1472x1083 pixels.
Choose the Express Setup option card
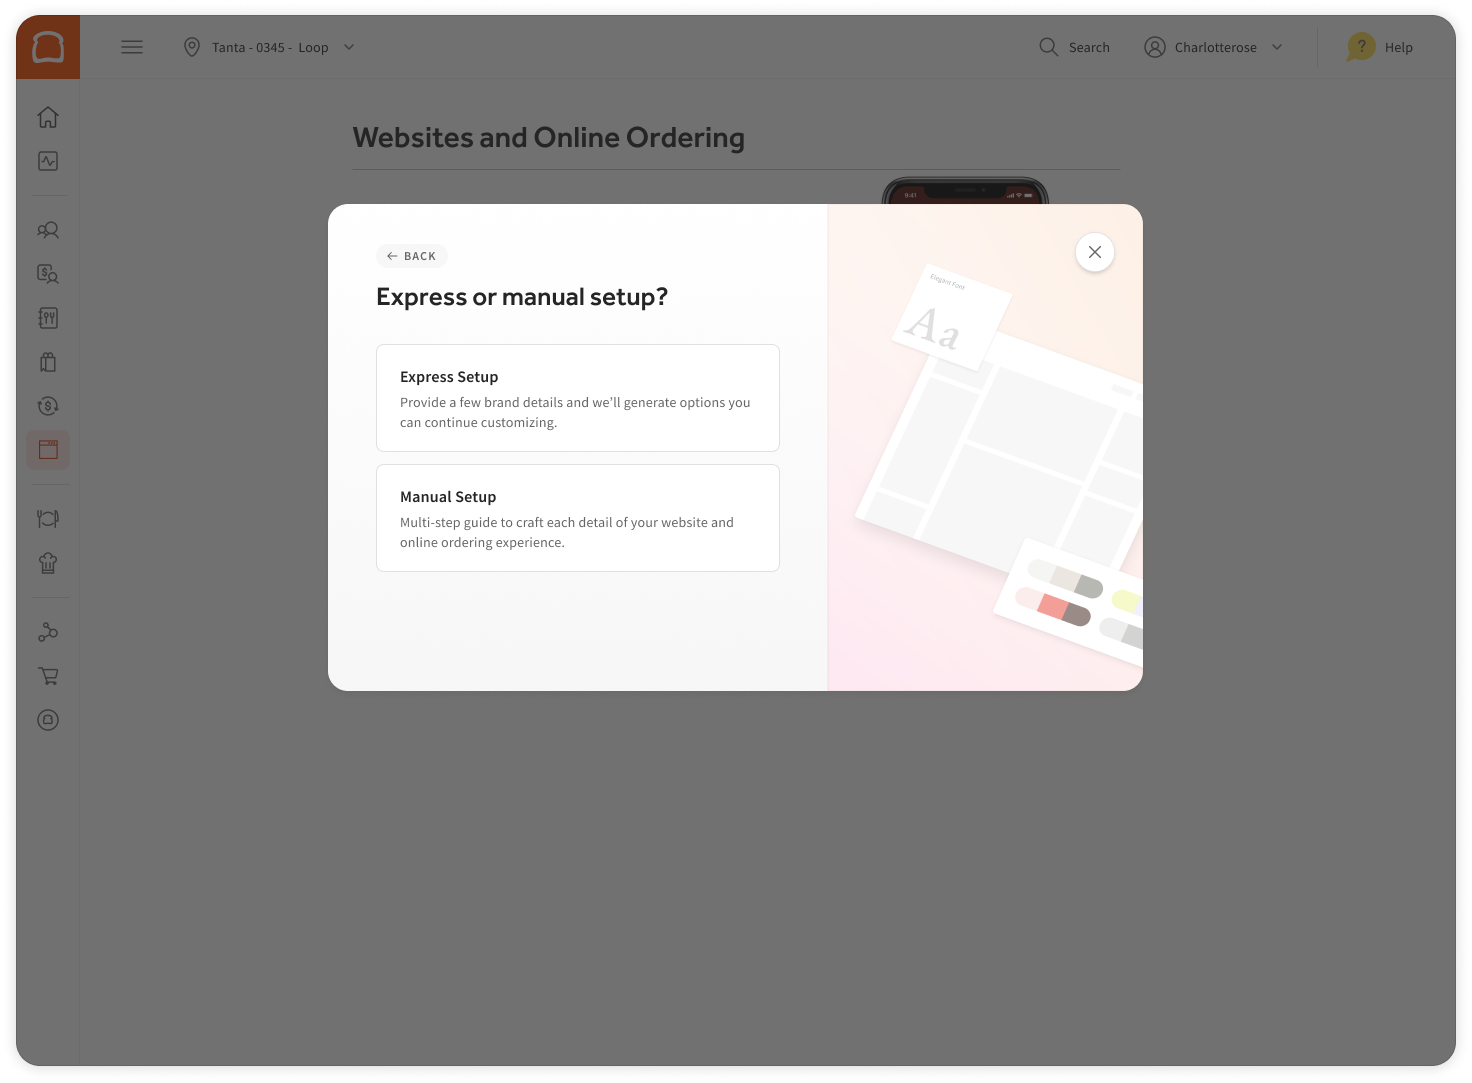(x=578, y=398)
